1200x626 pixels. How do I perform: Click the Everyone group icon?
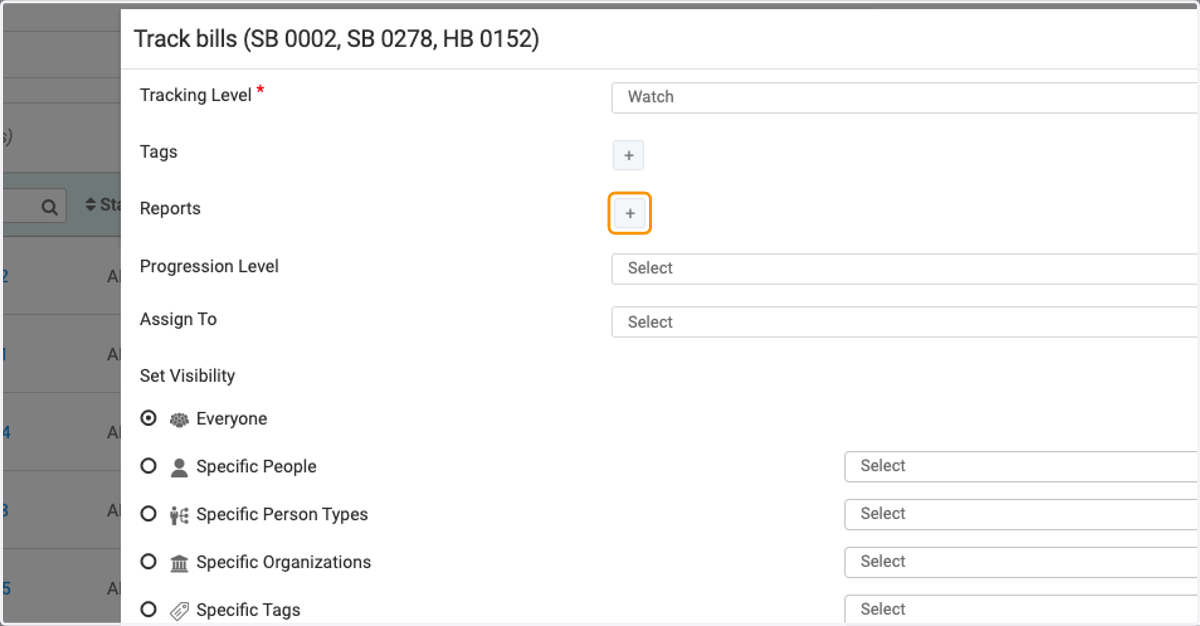(x=179, y=420)
